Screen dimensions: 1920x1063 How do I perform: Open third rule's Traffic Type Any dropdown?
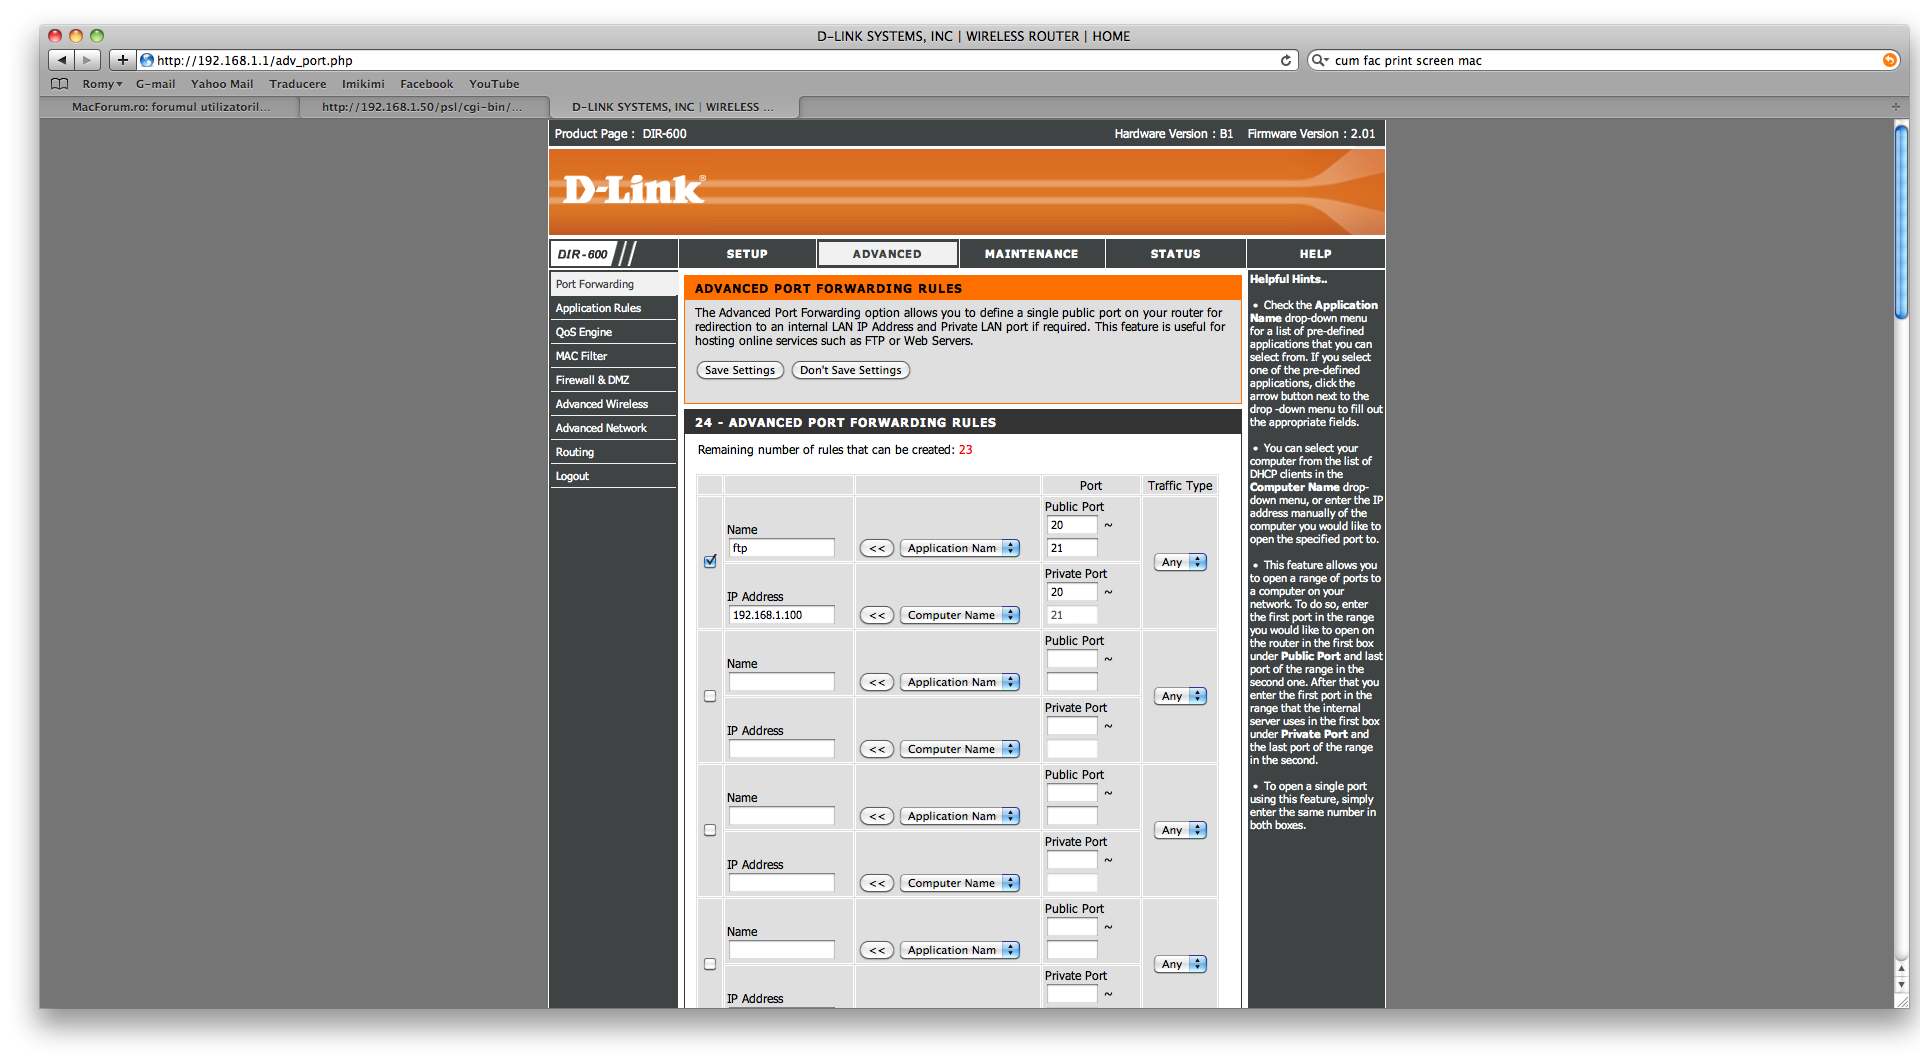tap(1181, 831)
